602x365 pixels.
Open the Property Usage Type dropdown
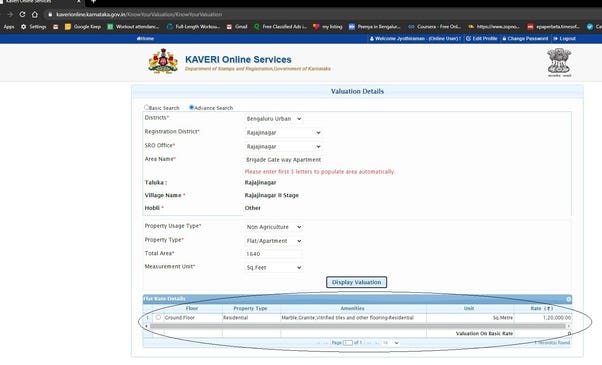[274, 227]
